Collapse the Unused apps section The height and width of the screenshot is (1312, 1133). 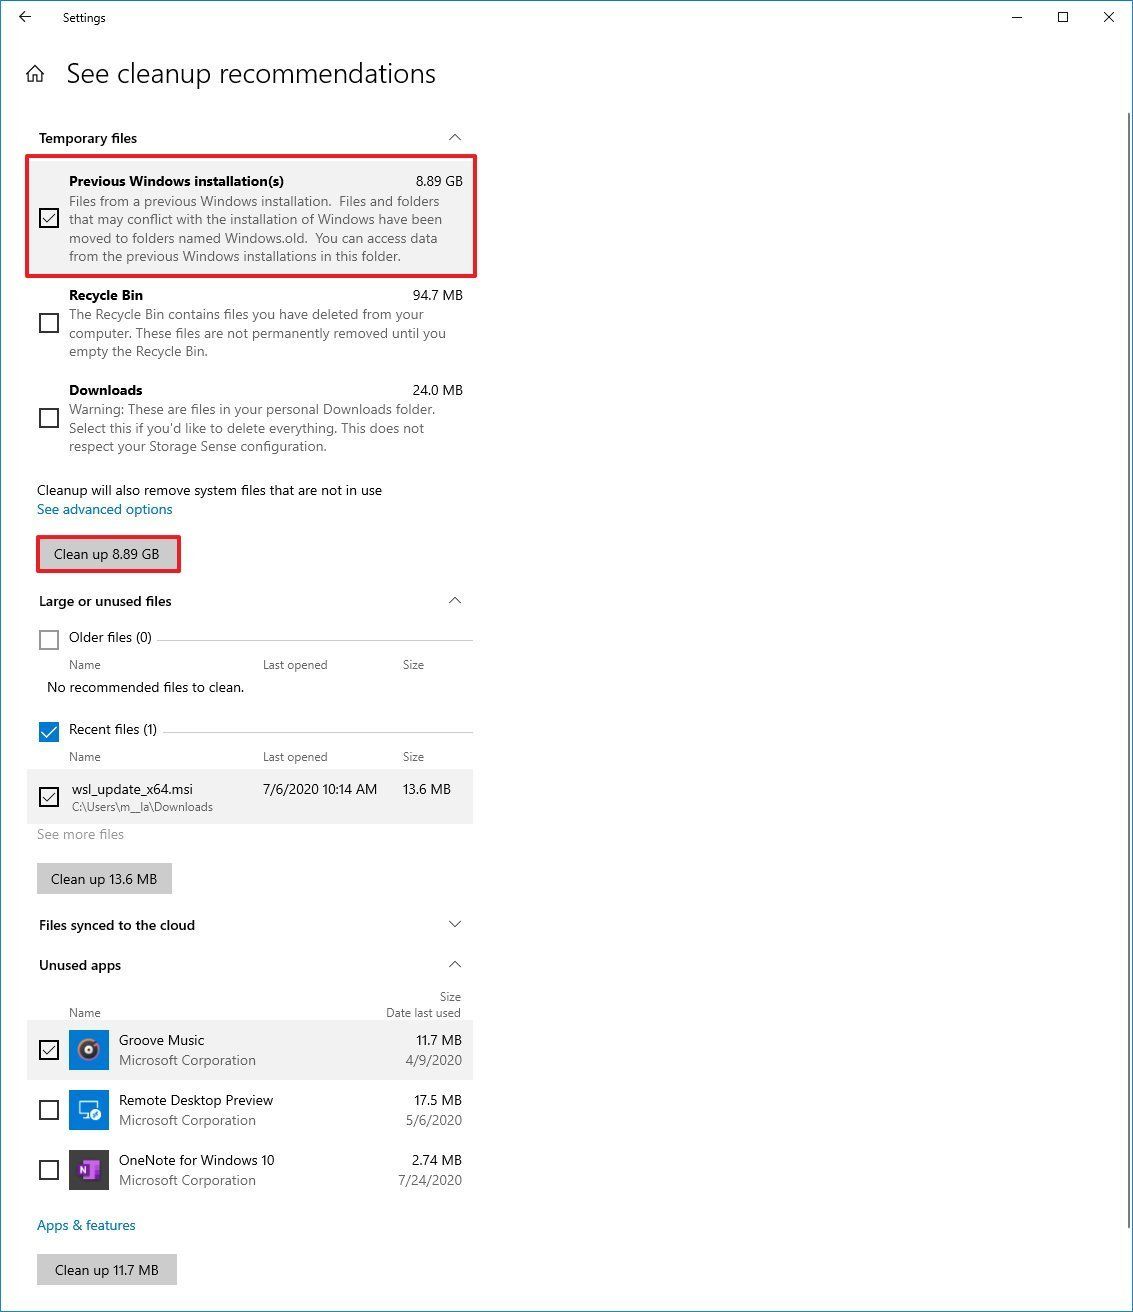tap(455, 964)
